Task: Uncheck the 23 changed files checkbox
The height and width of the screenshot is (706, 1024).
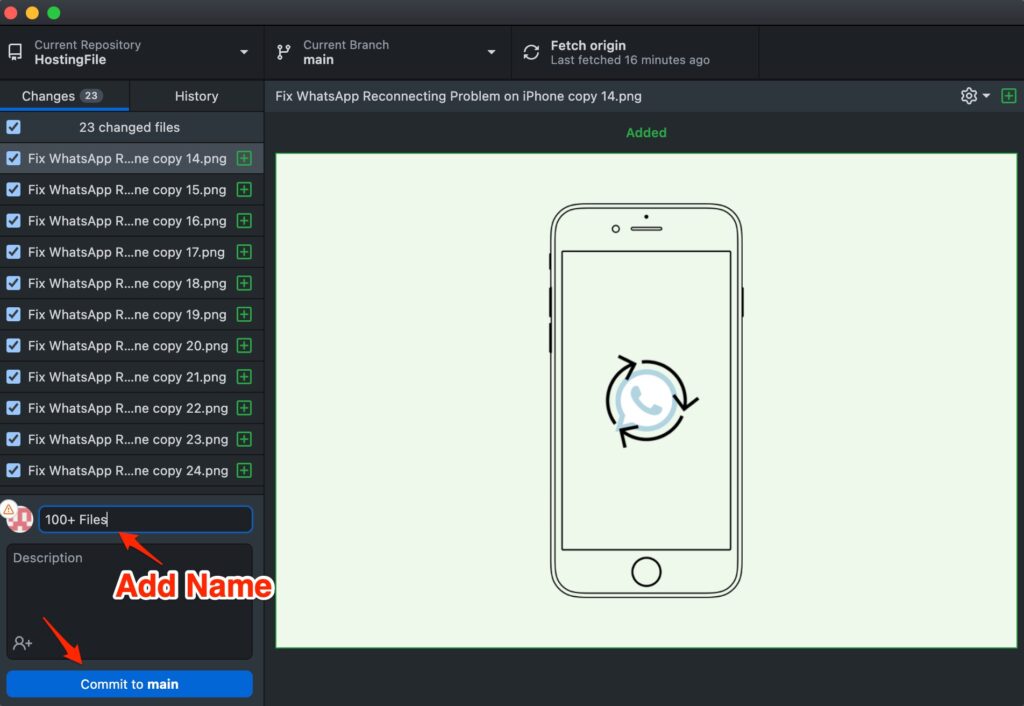Action: pyautogui.click(x=13, y=127)
